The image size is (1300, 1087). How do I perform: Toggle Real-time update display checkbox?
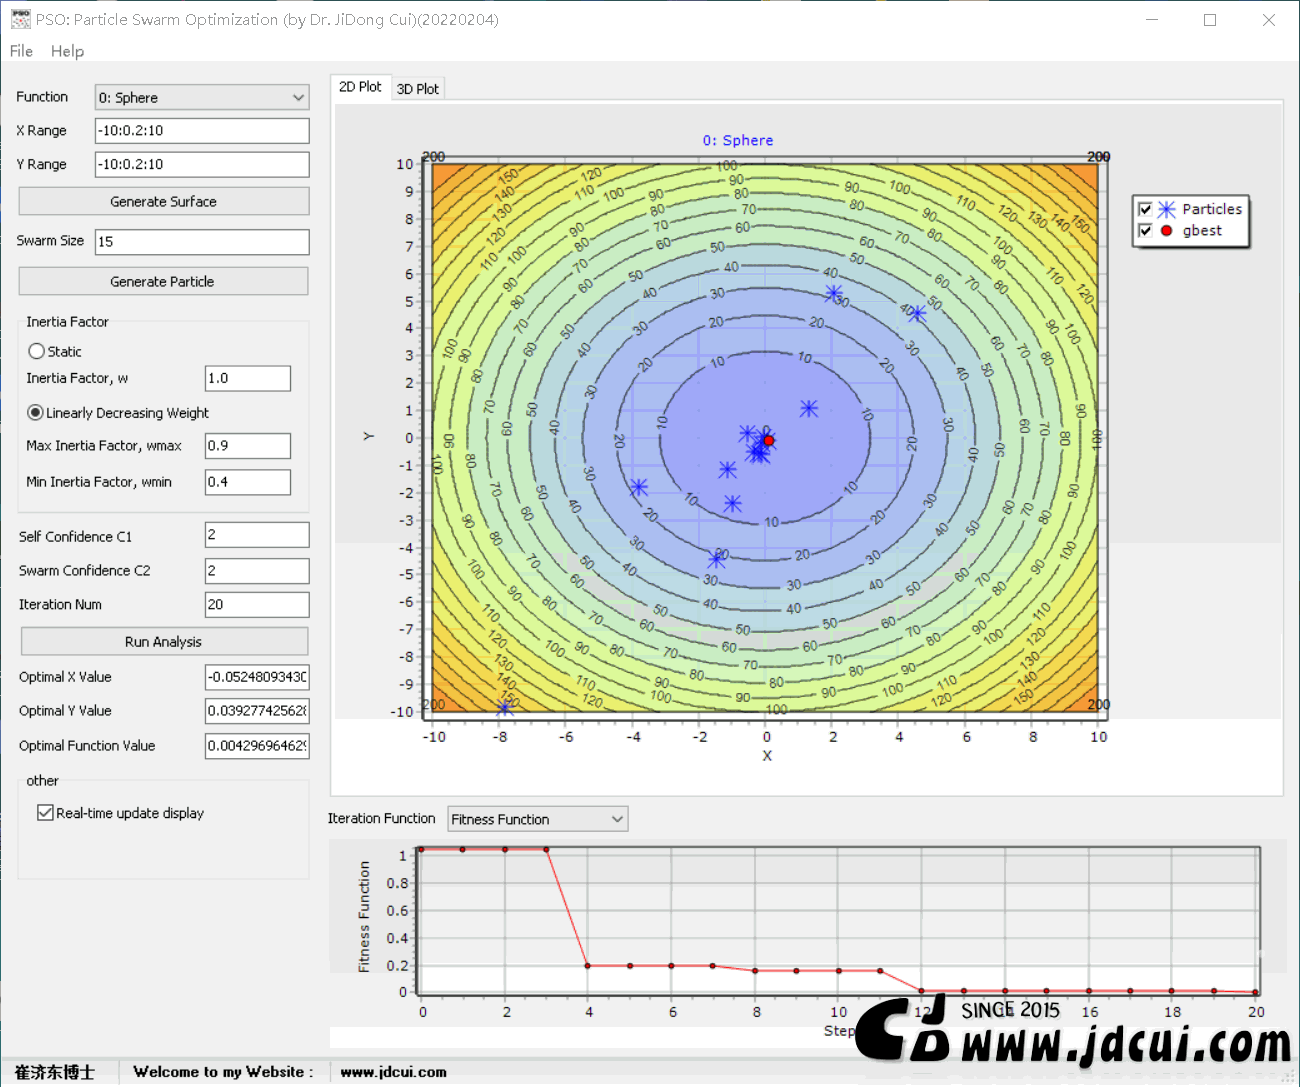45,813
